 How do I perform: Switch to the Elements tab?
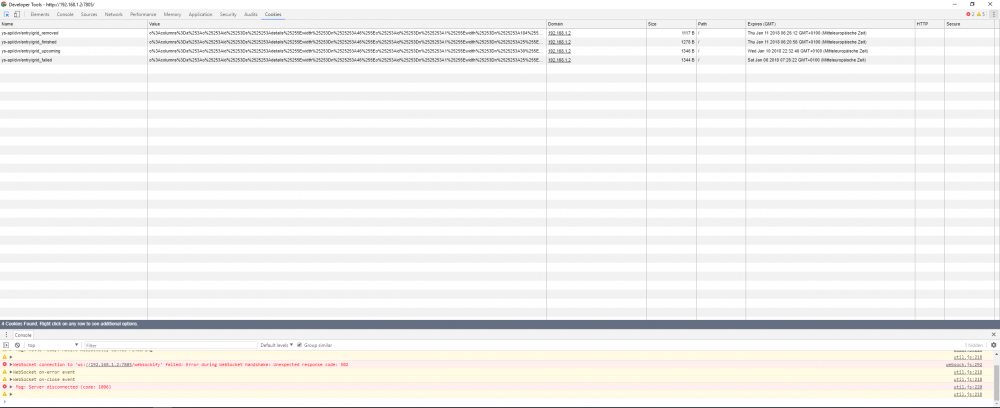click(x=40, y=14)
